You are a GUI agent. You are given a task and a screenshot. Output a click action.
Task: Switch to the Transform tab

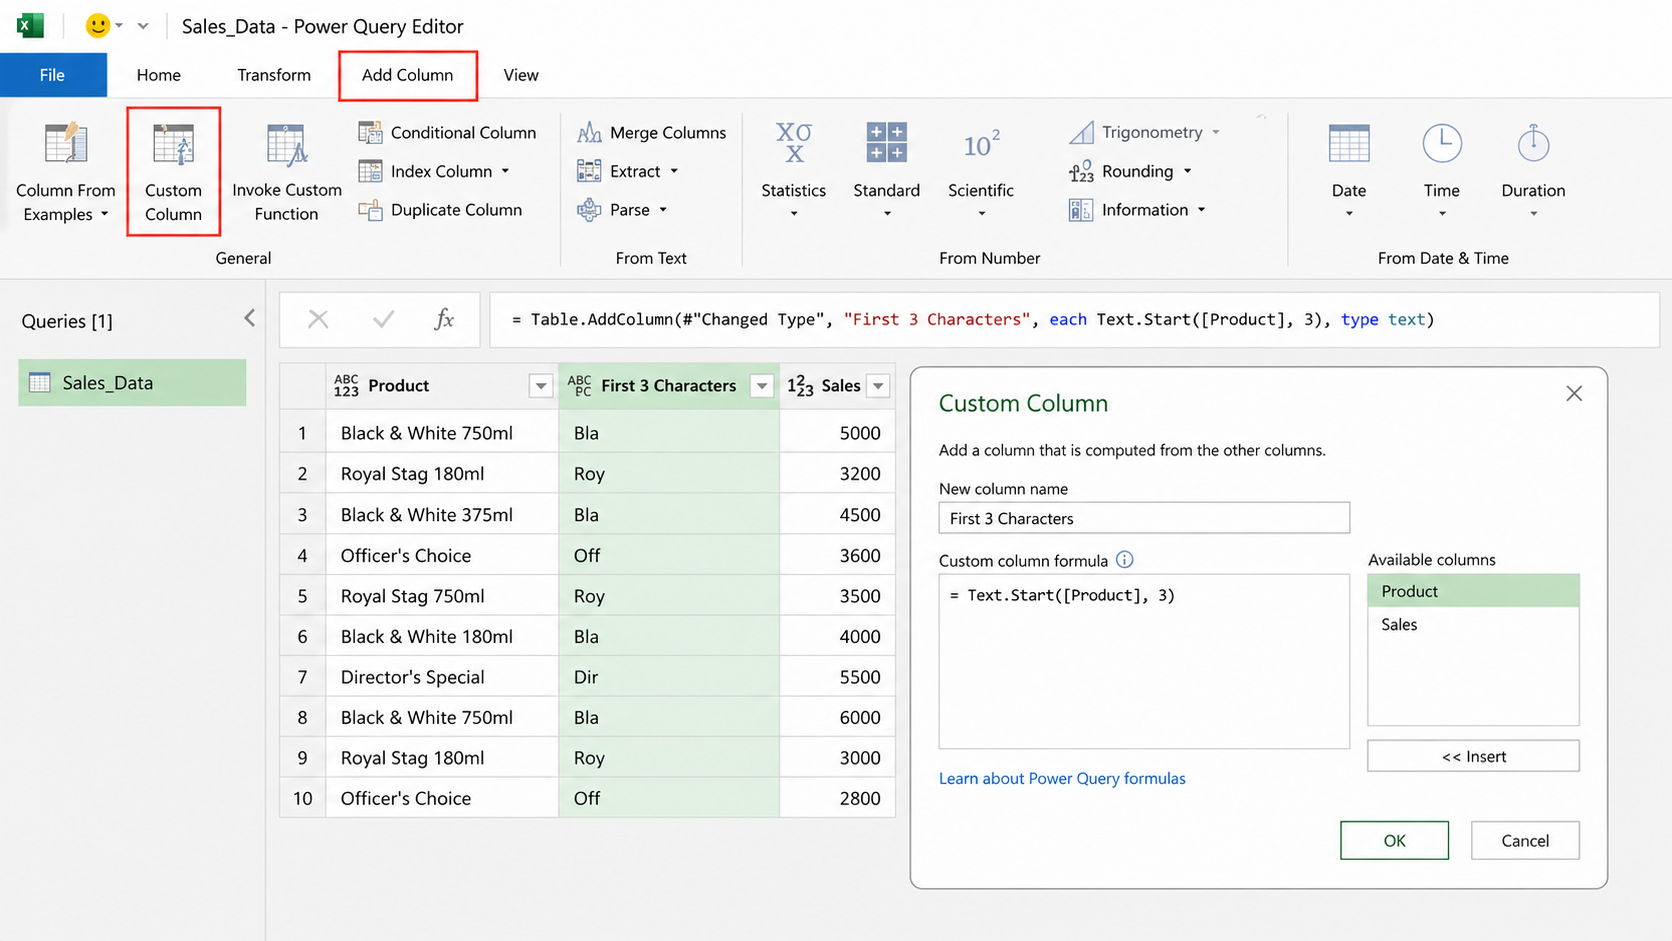pyautogui.click(x=274, y=75)
